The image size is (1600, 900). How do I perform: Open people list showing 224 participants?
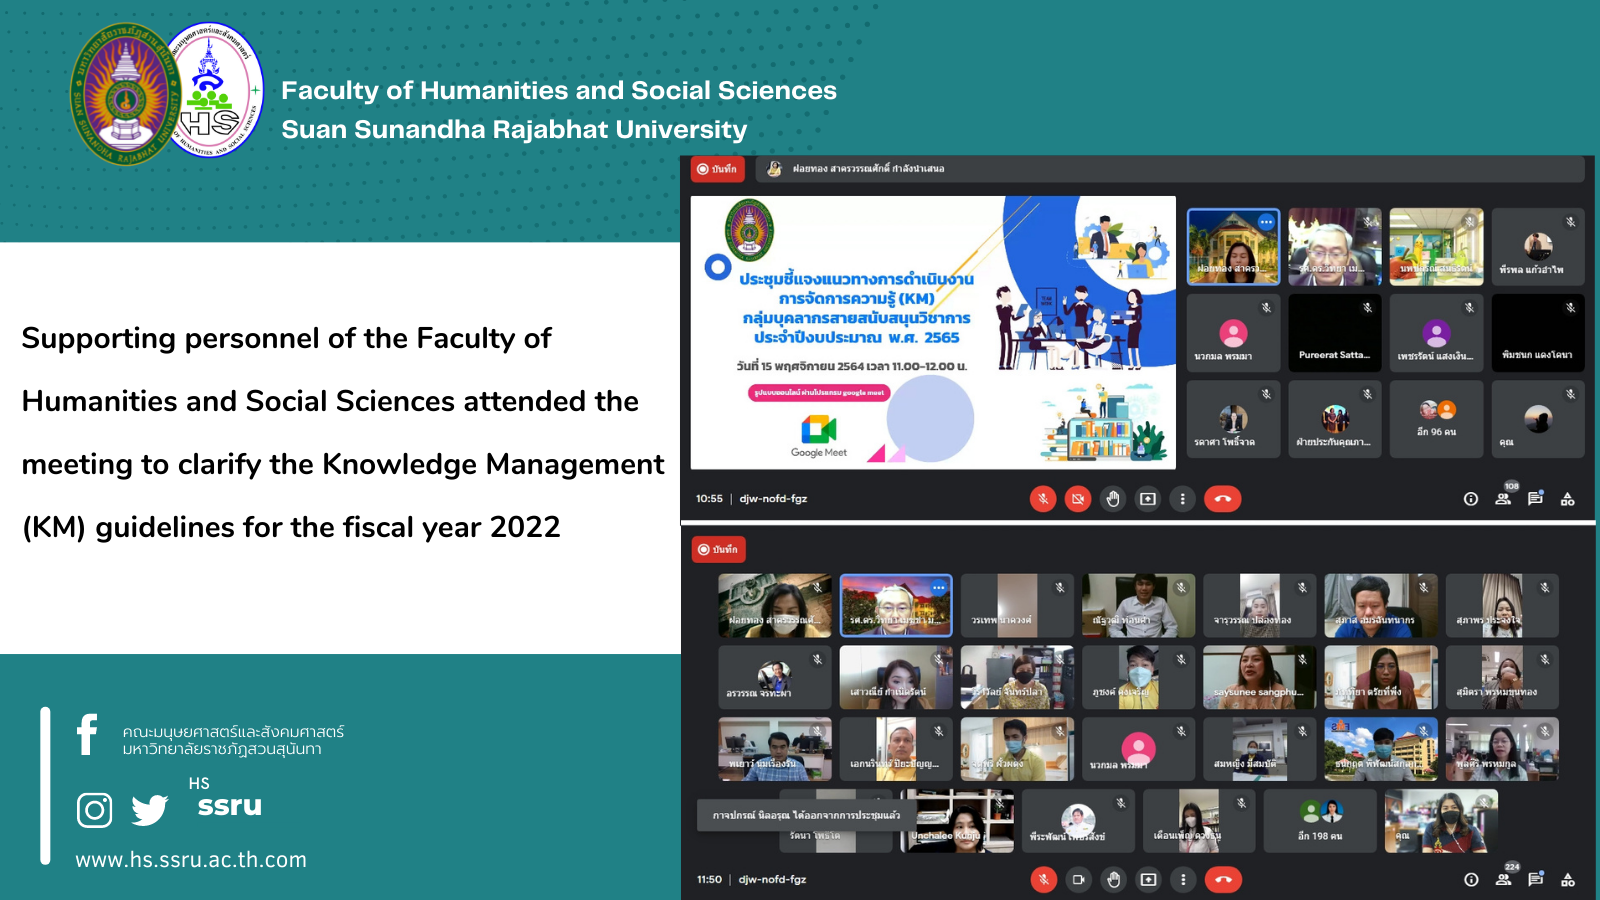(x=1503, y=880)
